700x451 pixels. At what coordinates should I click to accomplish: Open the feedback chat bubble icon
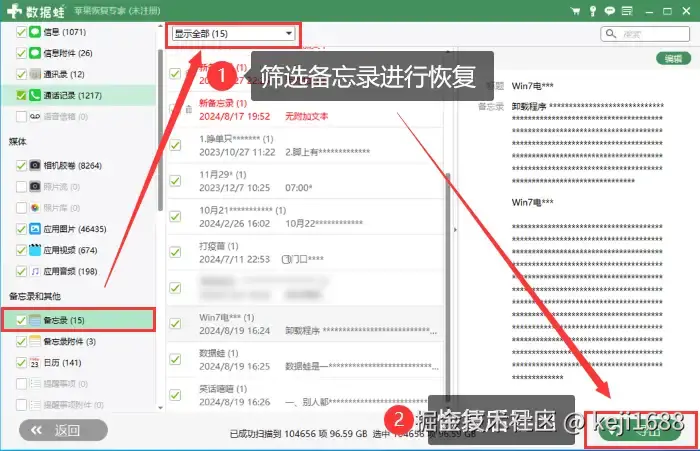609,11
